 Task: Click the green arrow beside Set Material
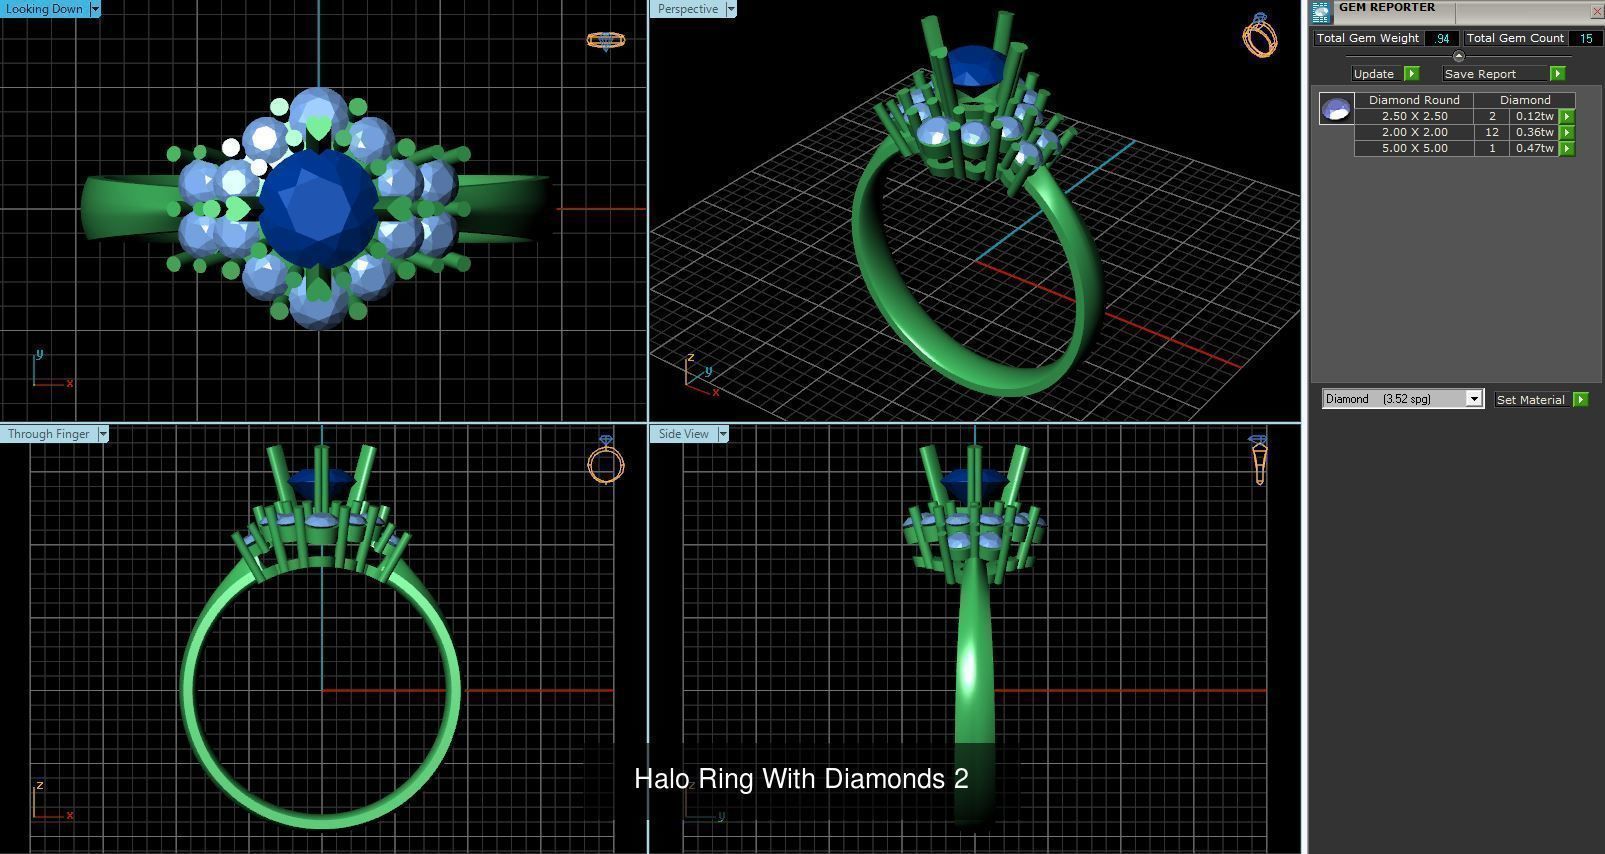click(1580, 399)
